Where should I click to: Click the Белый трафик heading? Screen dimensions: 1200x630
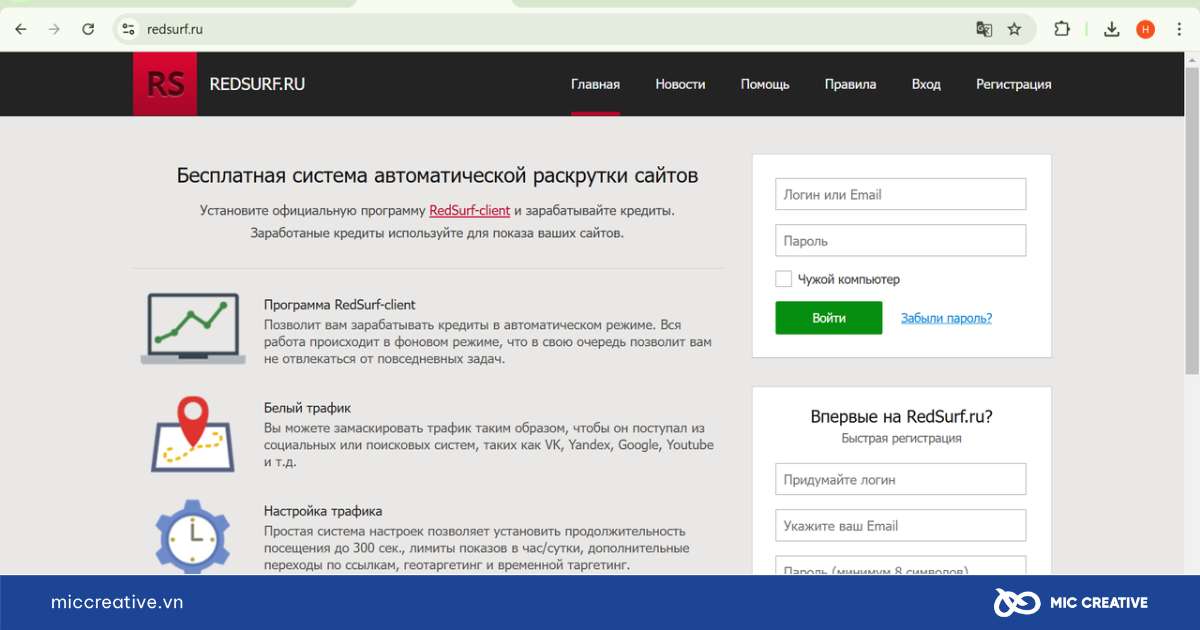coord(307,408)
